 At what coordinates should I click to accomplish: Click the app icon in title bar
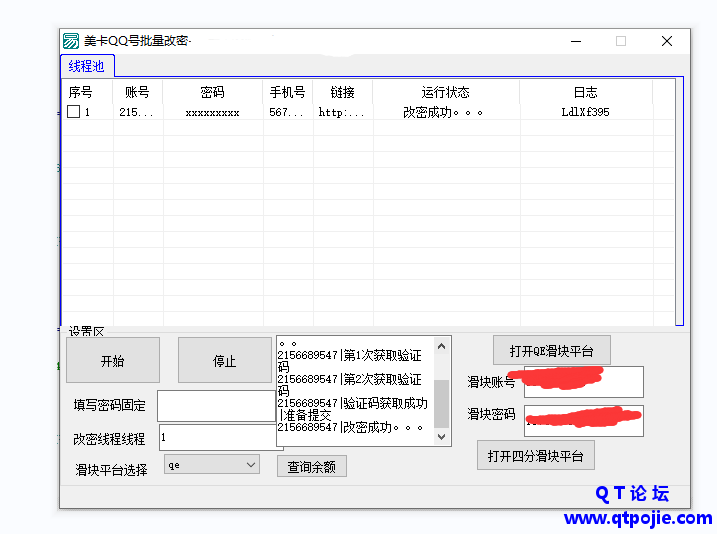click(71, 41)
